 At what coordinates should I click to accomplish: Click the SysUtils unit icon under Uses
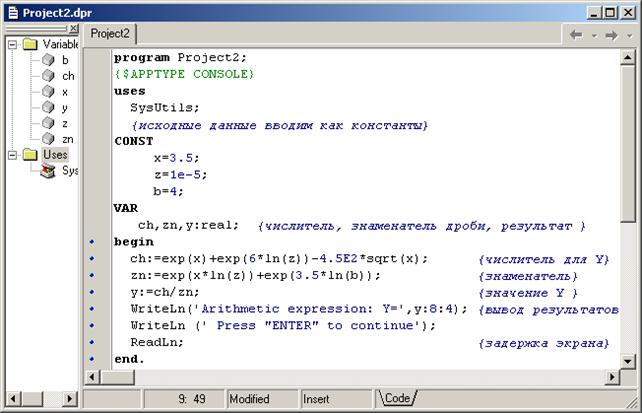click(48, 171)
